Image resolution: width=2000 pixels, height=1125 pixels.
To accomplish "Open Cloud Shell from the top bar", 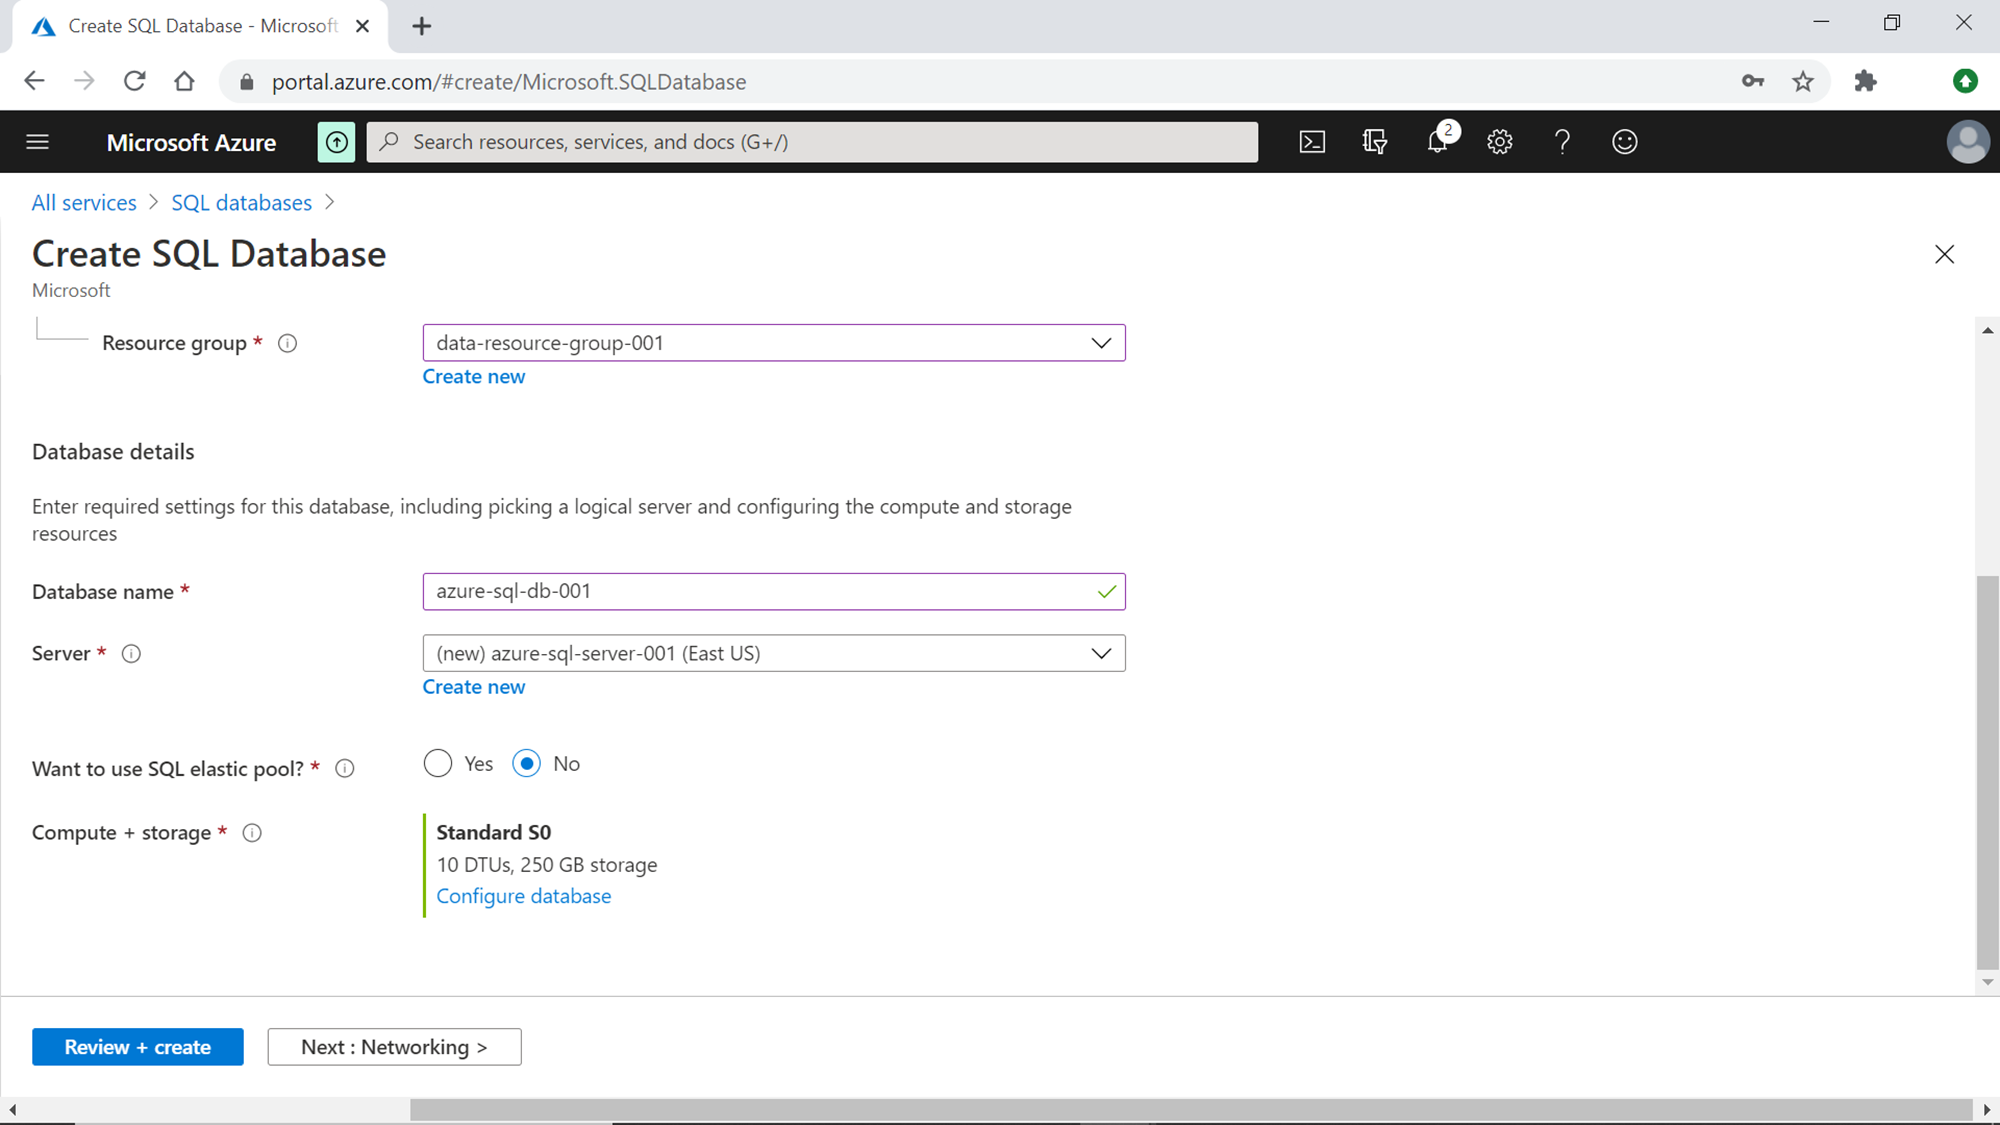I will pyautogui.click(x=1312, y=142).
